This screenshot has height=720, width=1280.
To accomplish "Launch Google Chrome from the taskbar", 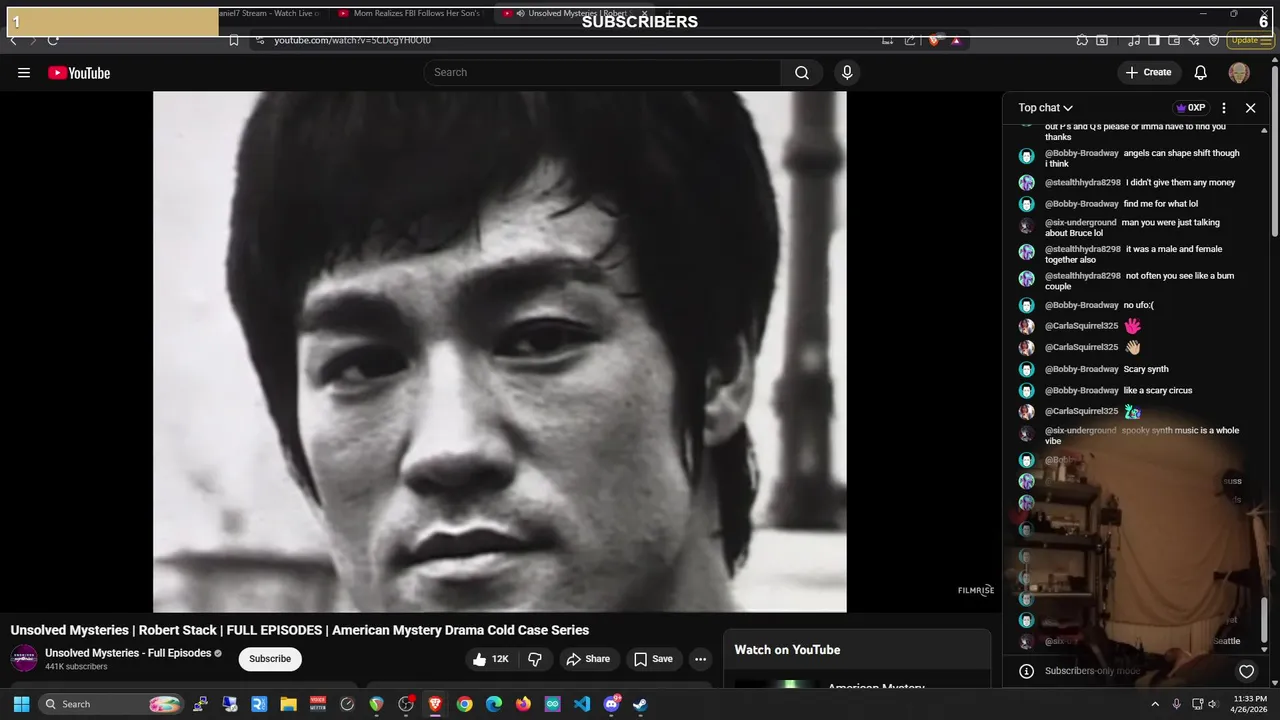I will pos(464,704).
